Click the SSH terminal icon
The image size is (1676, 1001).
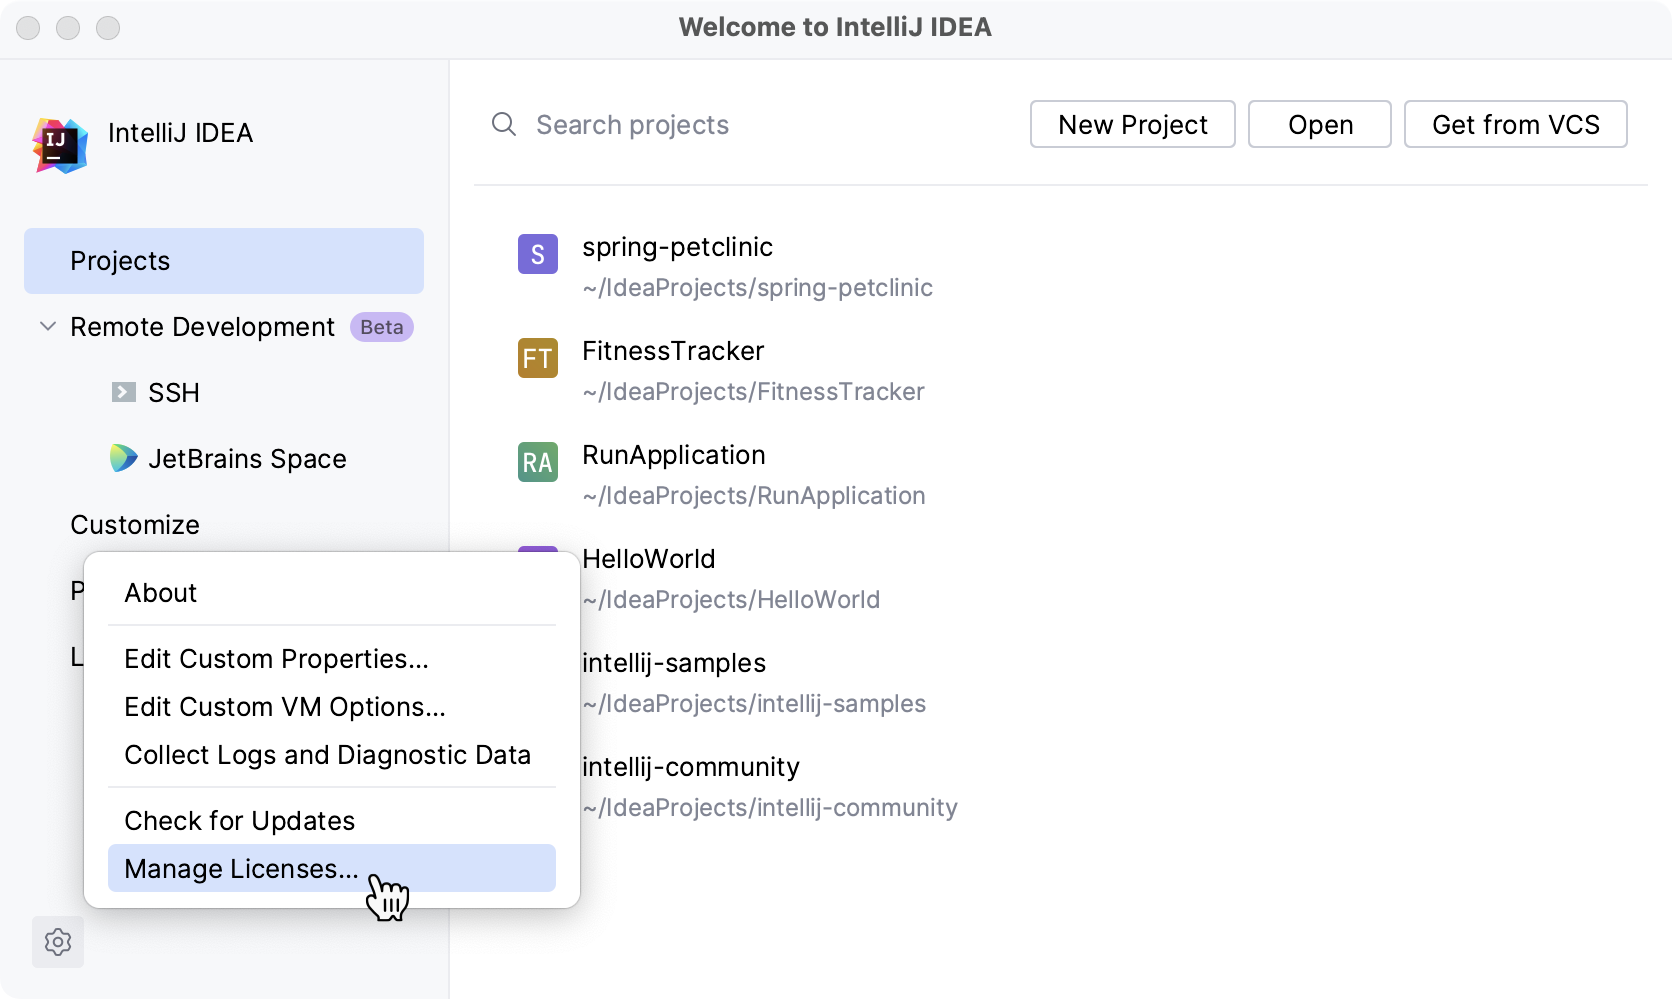pyautogui.click(x=123, y=392)
